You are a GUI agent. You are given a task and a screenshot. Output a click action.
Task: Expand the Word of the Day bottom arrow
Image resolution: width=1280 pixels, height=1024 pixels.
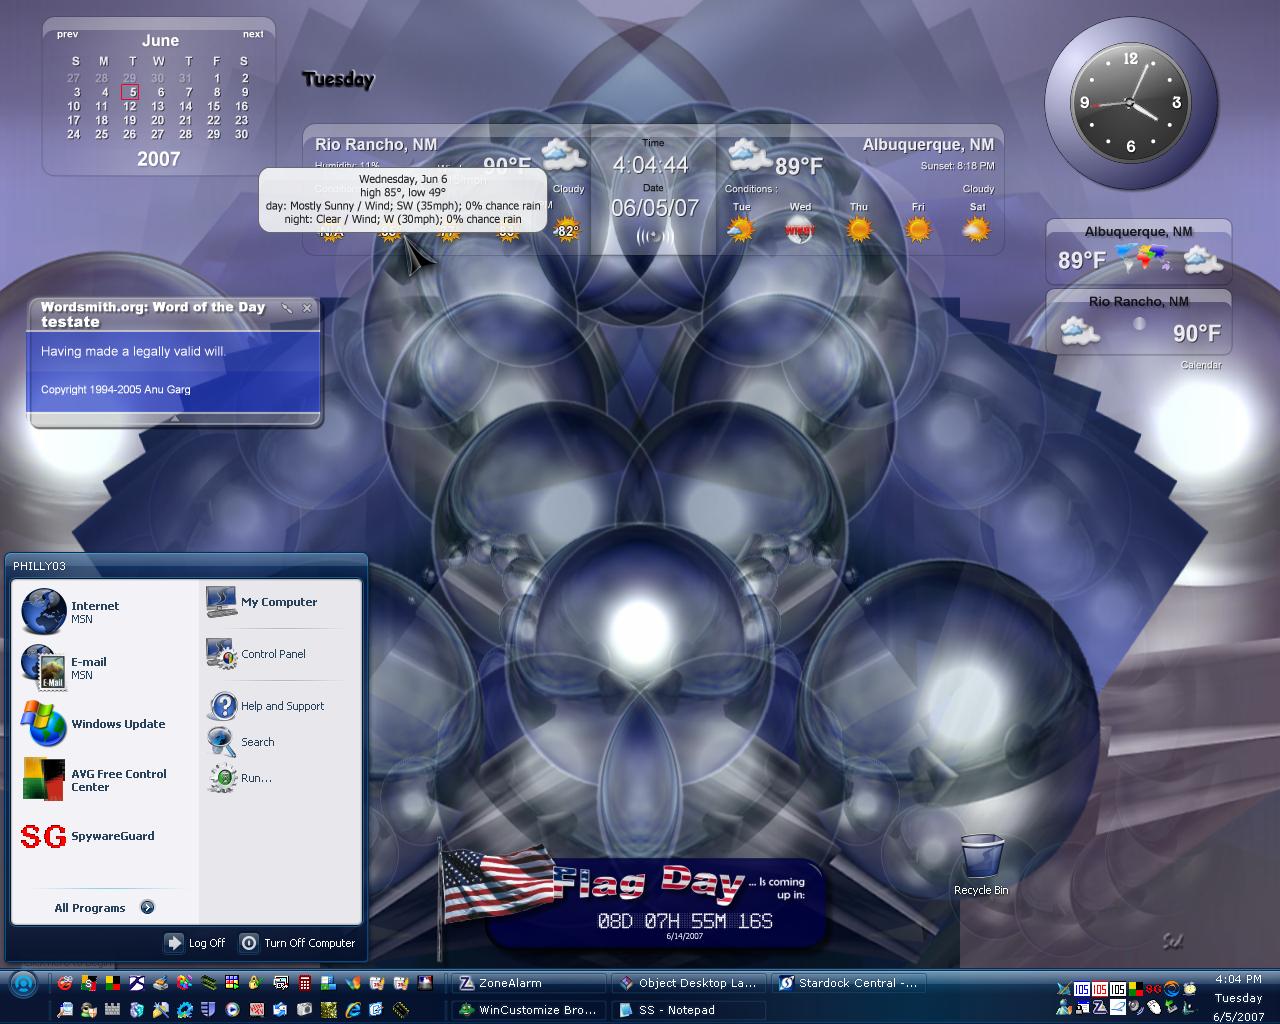[176, 419]
